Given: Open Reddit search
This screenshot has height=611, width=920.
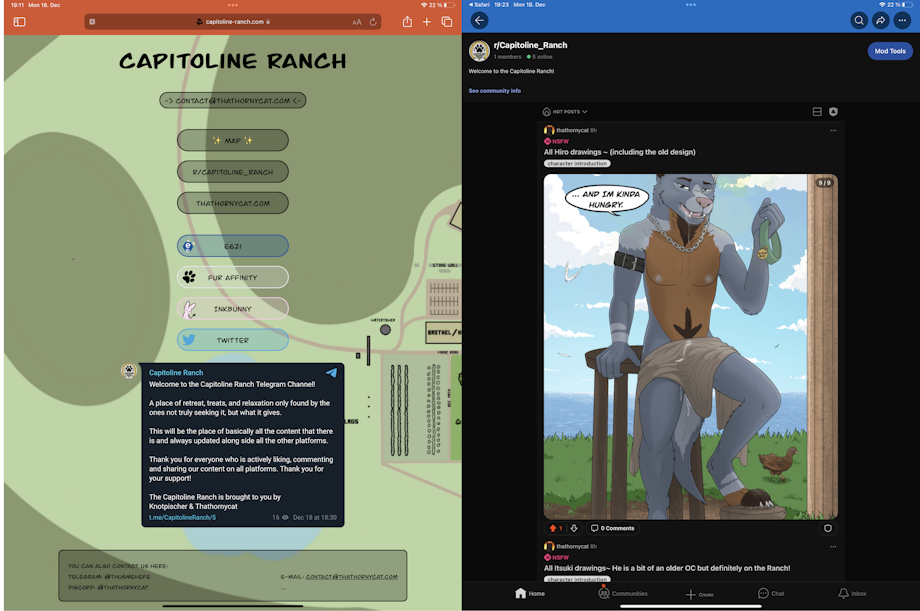Looking at the screenshot, I should [x=859, y=21].
